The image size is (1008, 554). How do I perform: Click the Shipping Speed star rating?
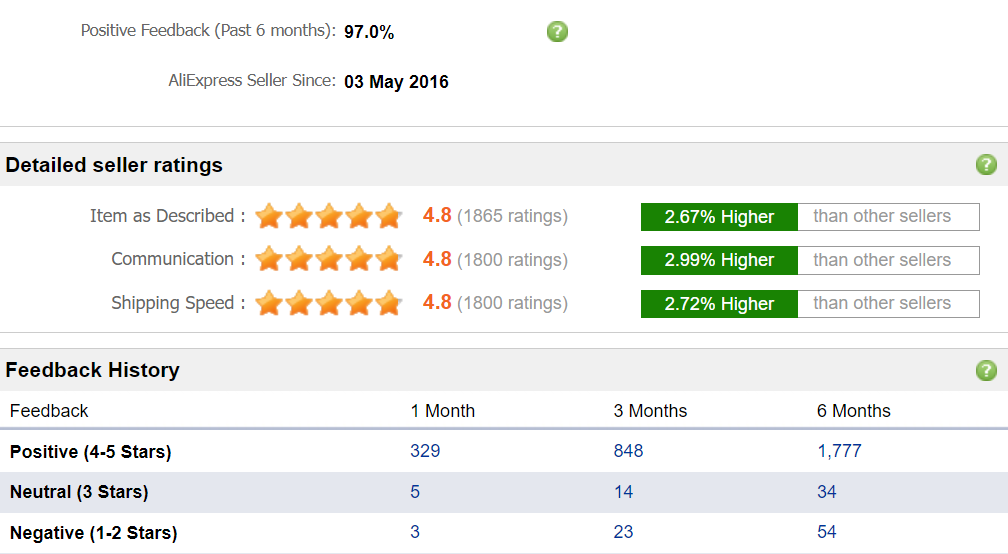click(x=328, y=303)
